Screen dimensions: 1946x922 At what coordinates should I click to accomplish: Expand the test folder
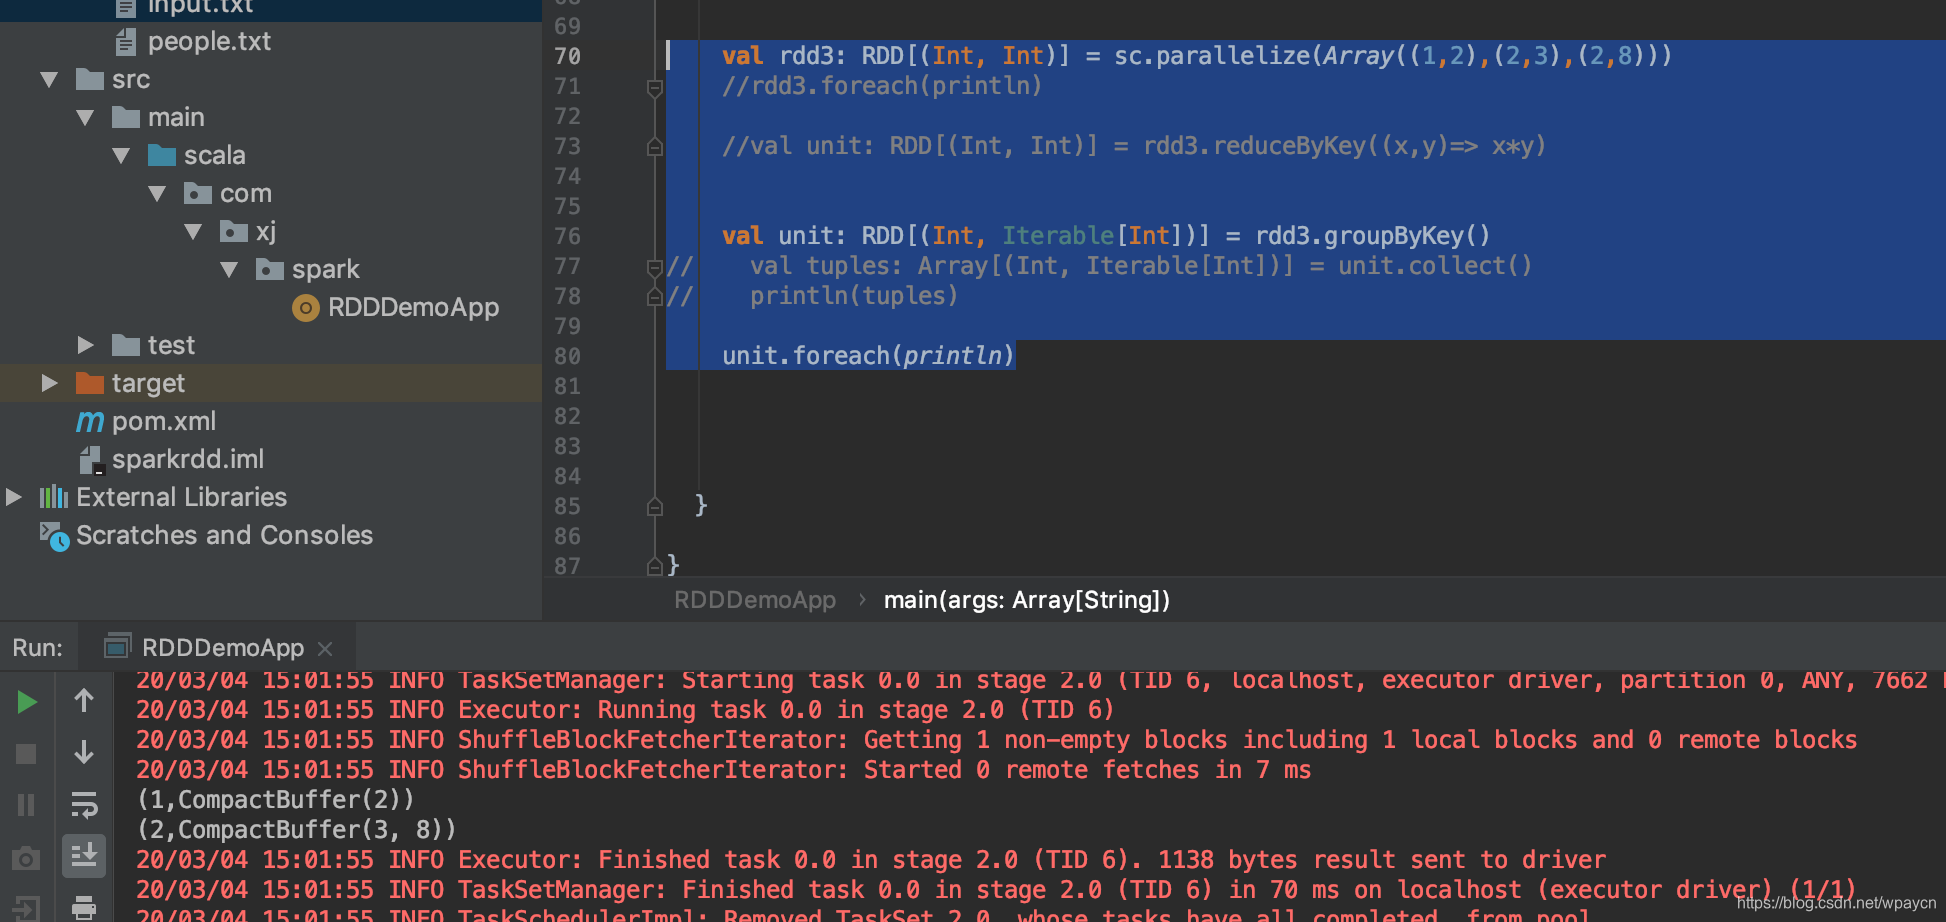coord(85,345)
